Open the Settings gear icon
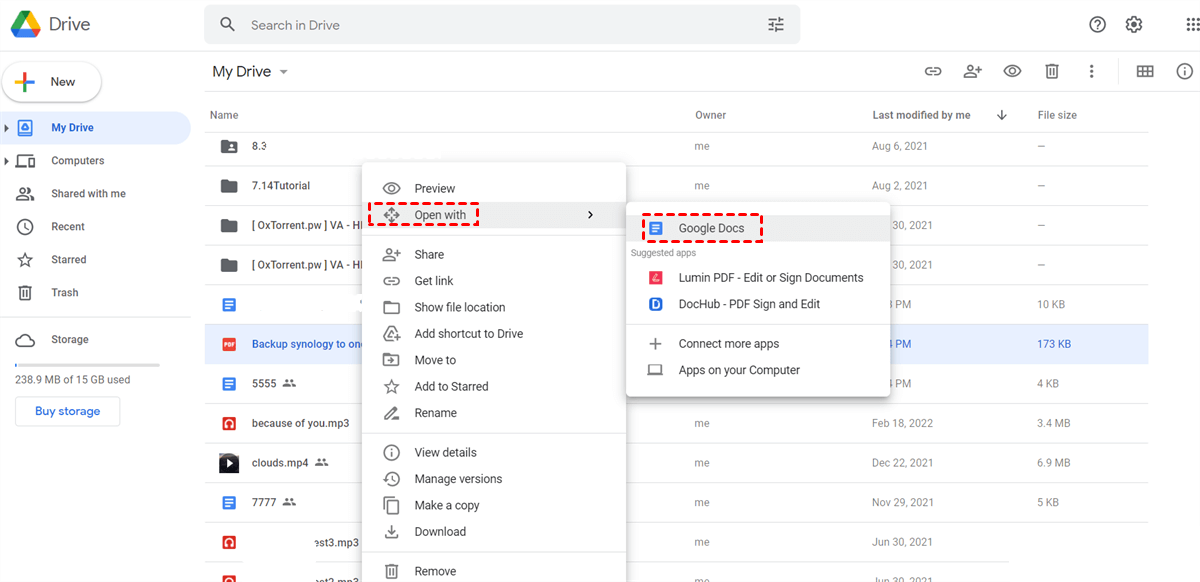 pyautogui.click(x=1134, y=25)
